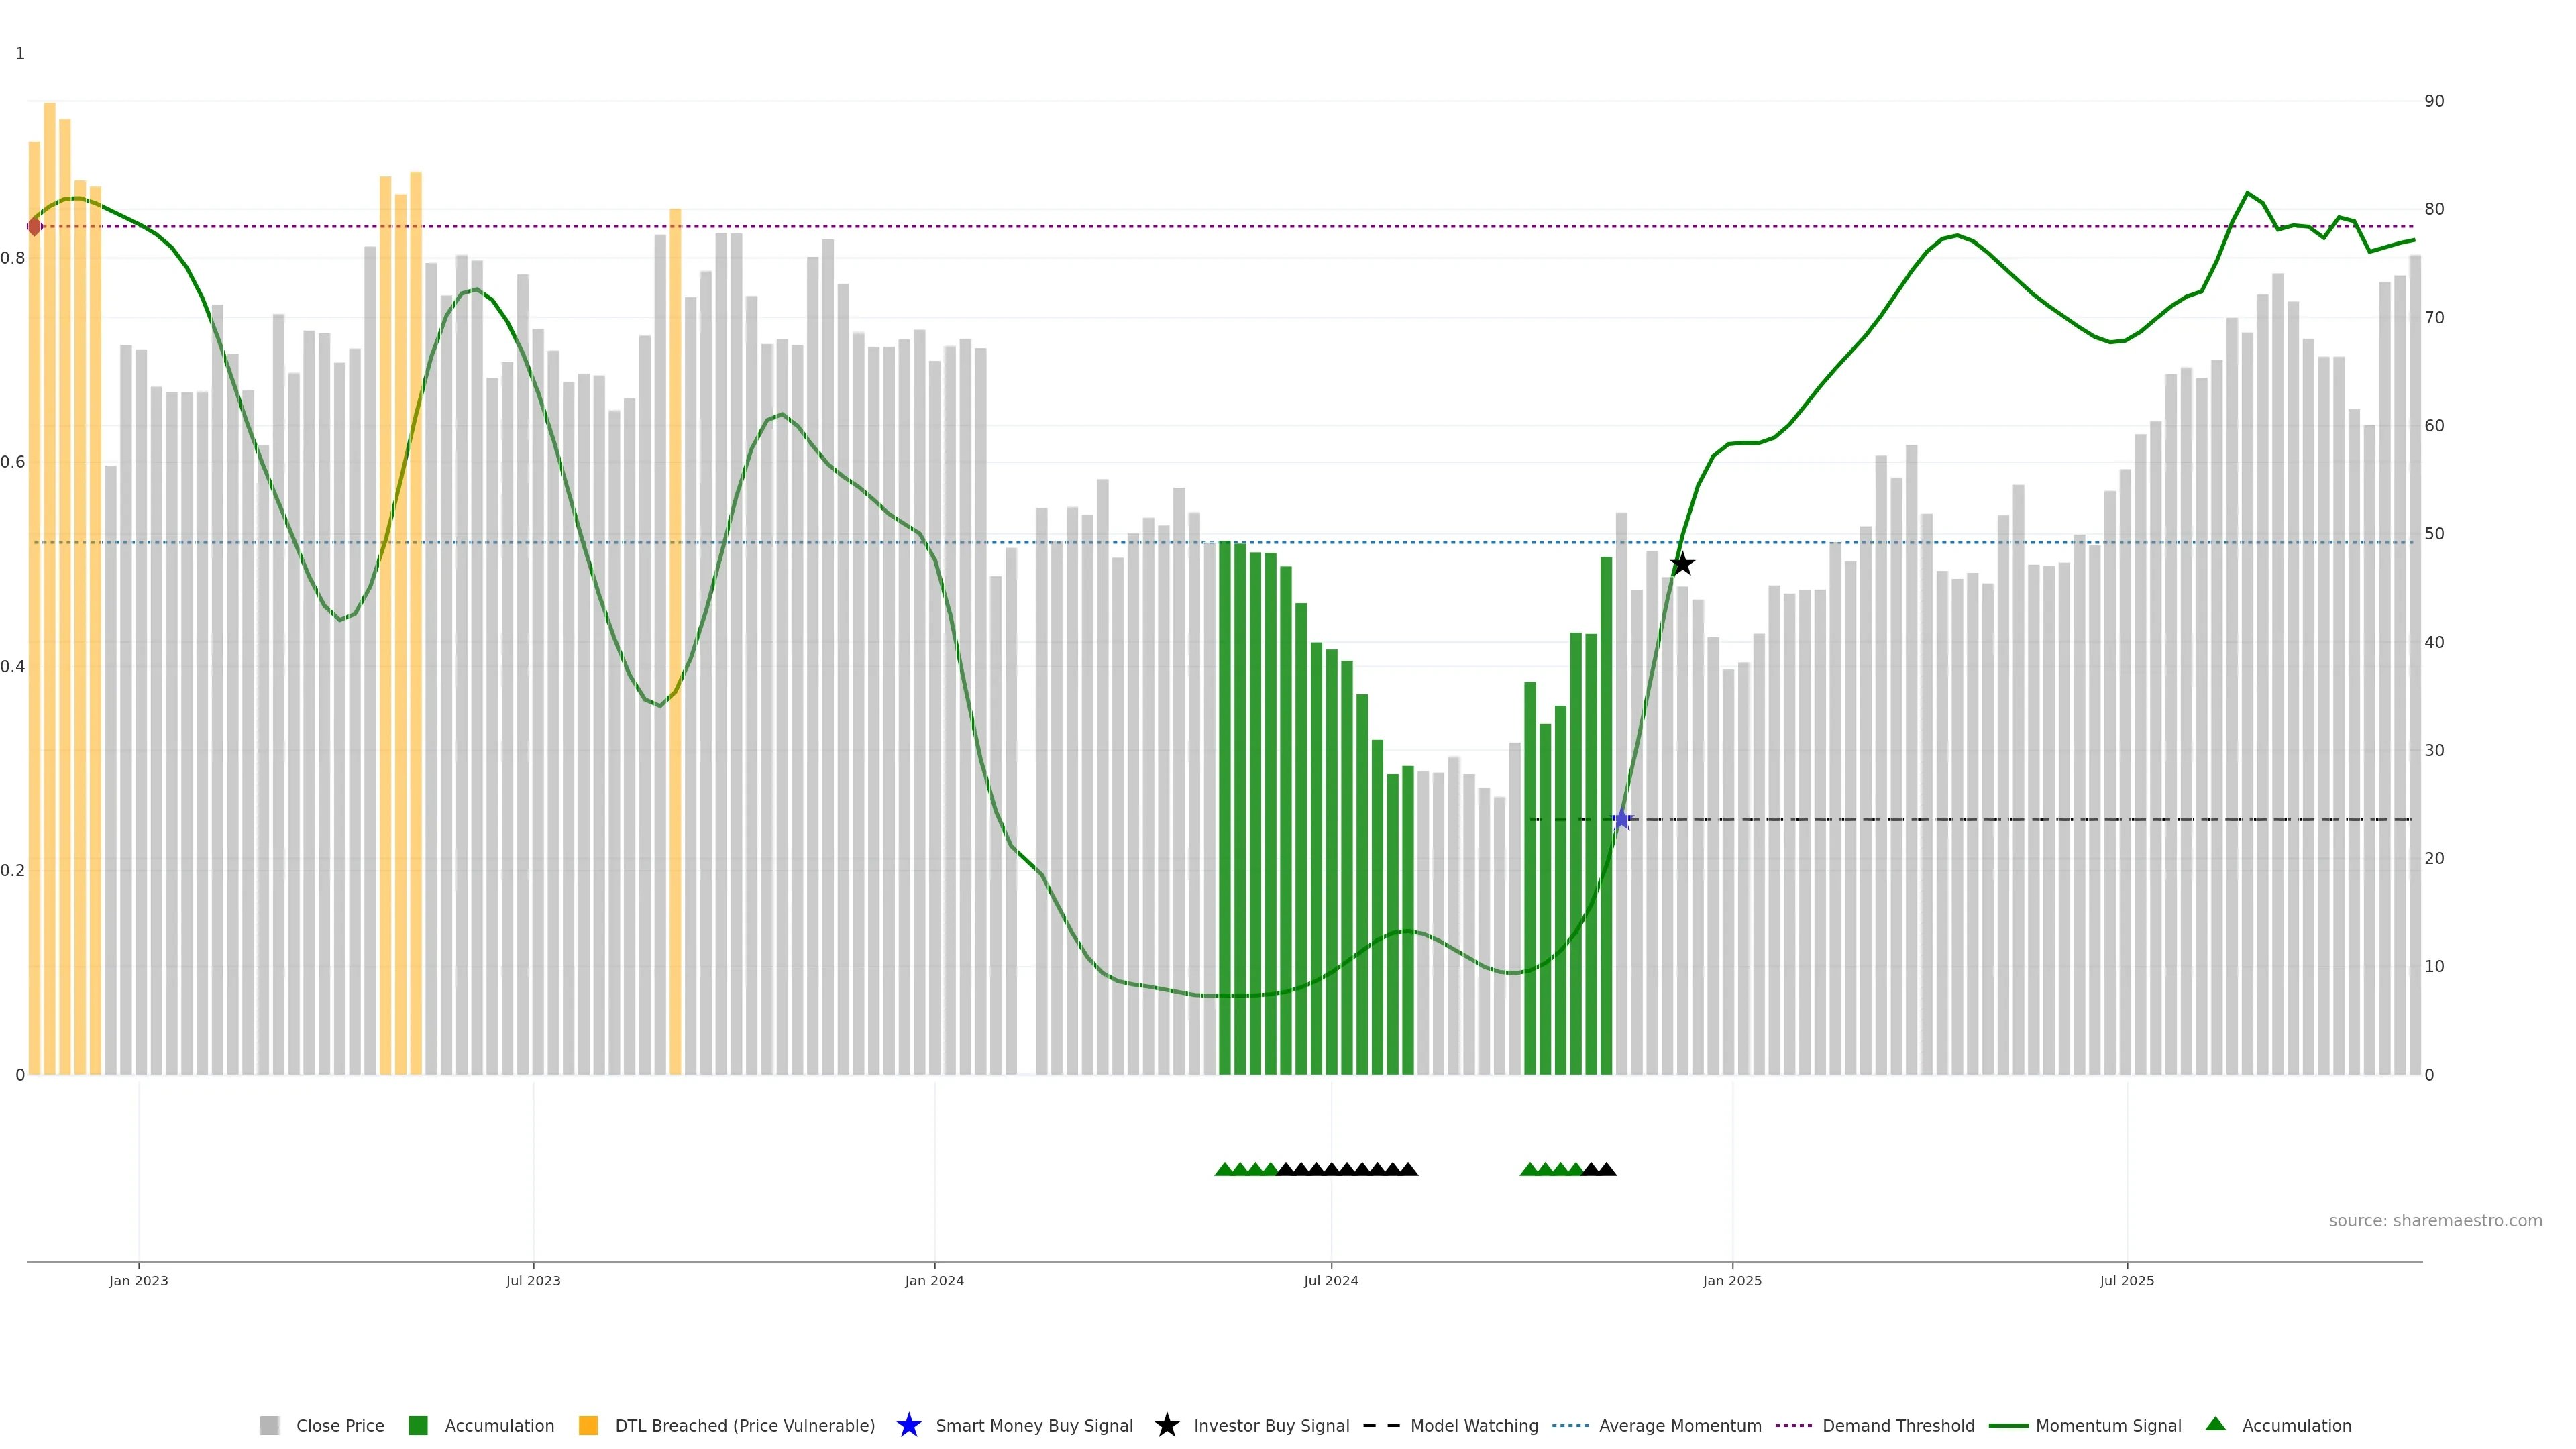2576x1449 pixels.
Task: Click the Jul 2024 axis label
Action: point(1330,1280)
